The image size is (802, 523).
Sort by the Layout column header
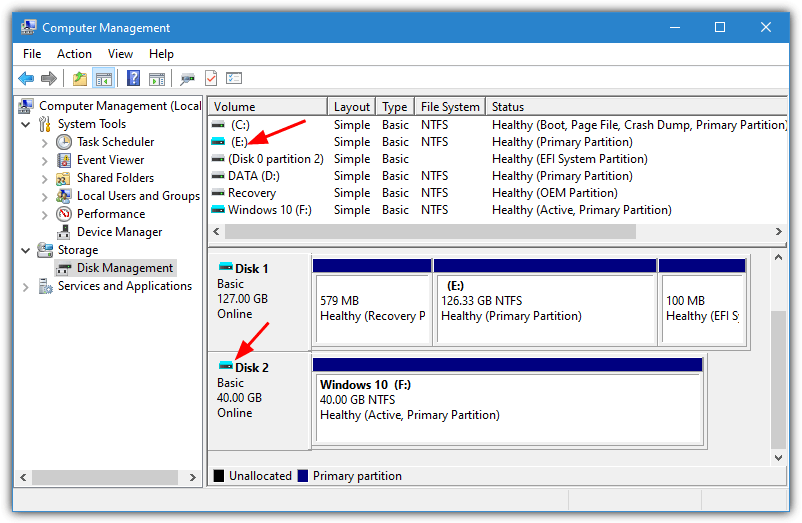tap(352, 106)
